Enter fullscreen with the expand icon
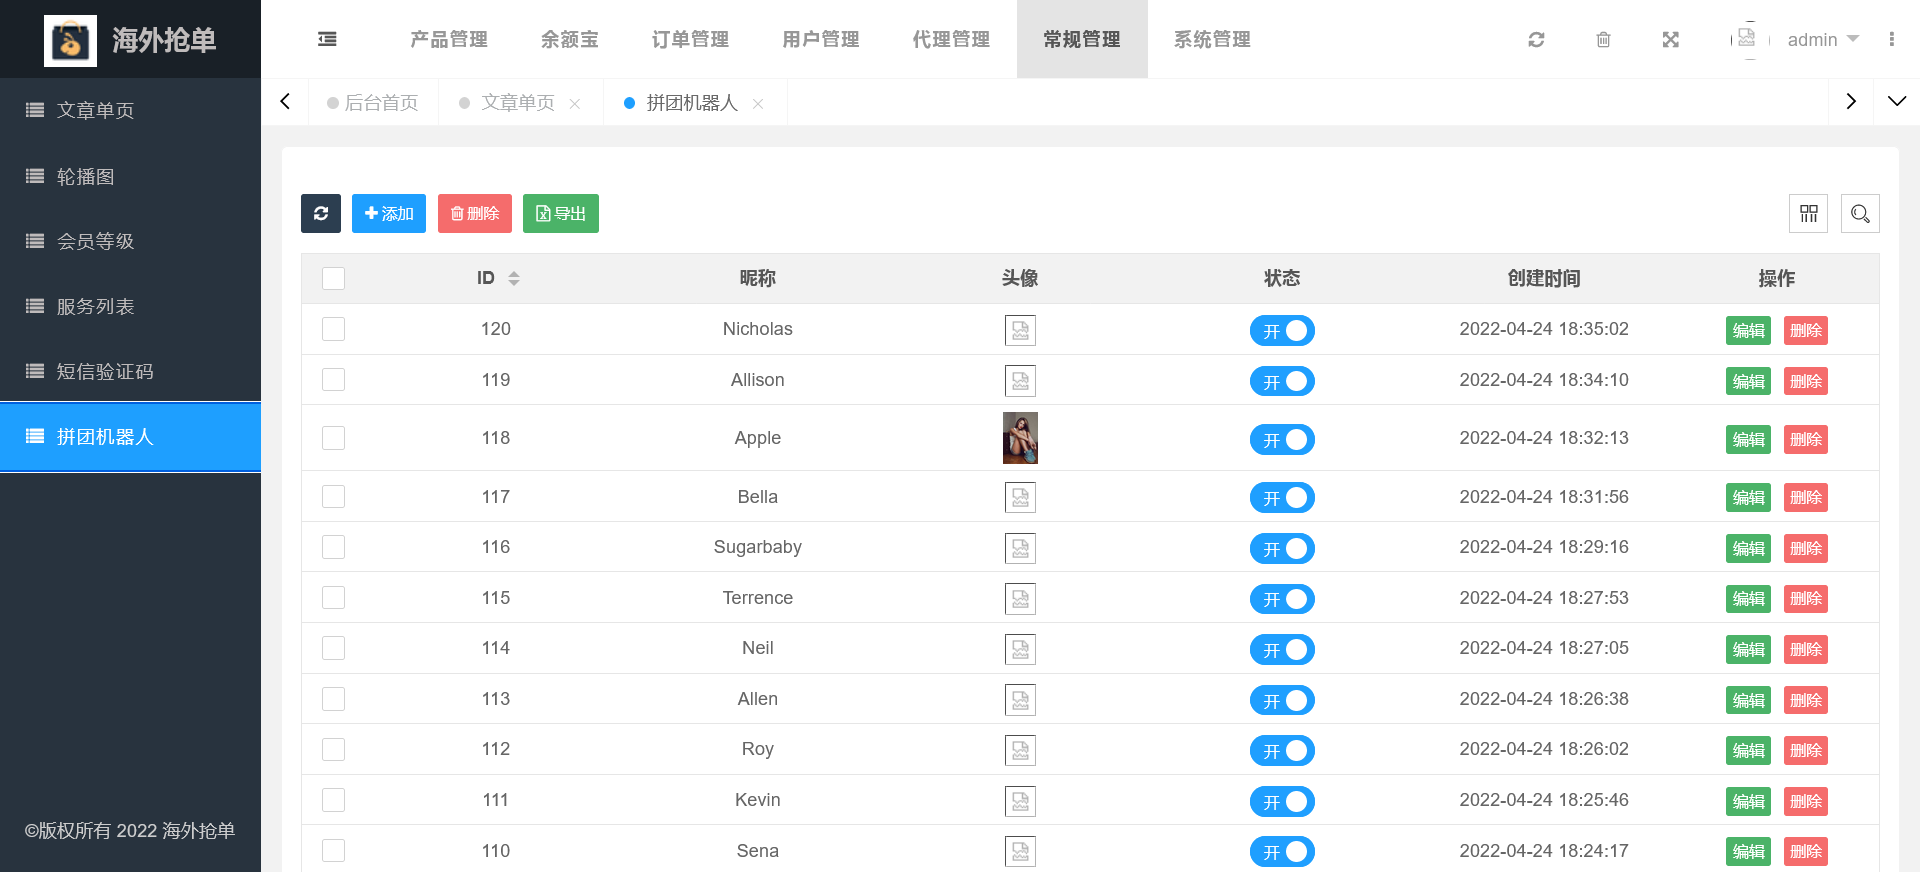This screenshot has height=872, width=1920. pyautogui.click(x=1670, y=39)
